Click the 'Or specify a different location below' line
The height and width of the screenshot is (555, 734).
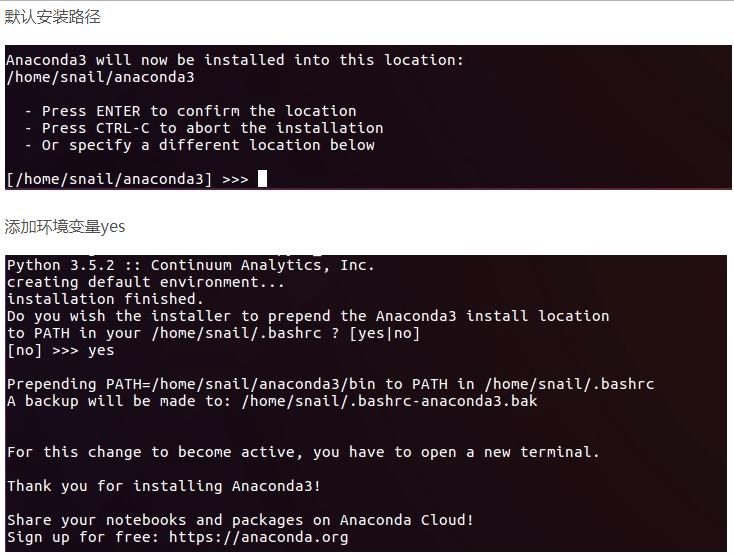pos(200,145)
